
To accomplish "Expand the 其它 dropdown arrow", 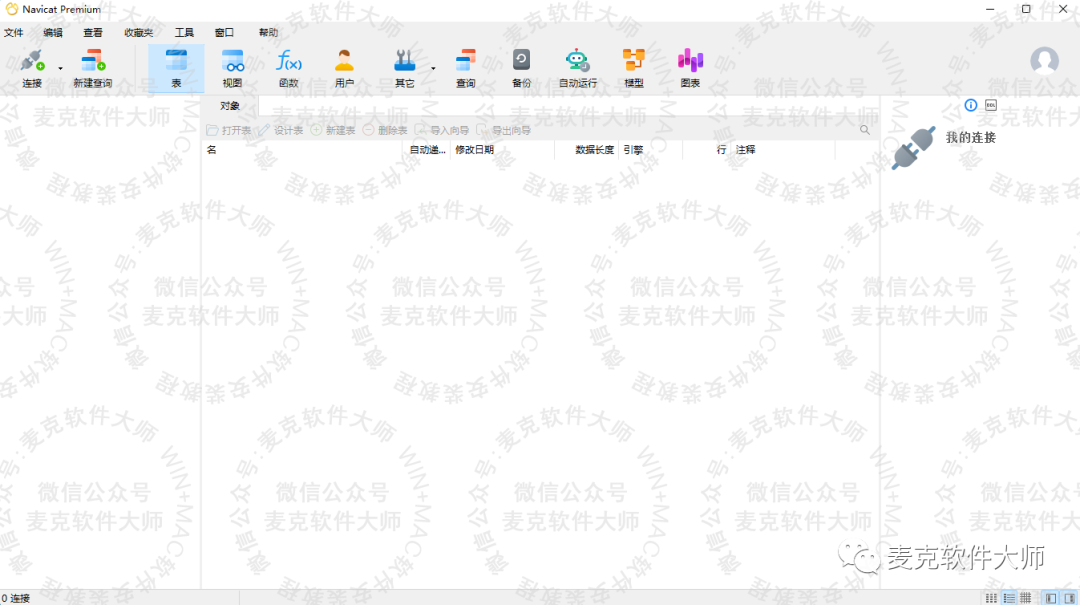I will 433,68.
